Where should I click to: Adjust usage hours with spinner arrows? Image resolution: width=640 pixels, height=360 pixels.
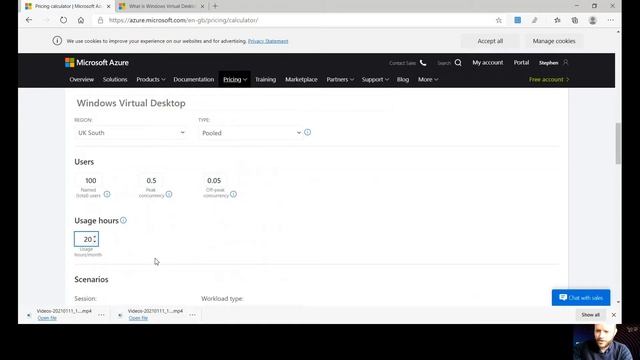pyautogui.click(x=95, y=239)
